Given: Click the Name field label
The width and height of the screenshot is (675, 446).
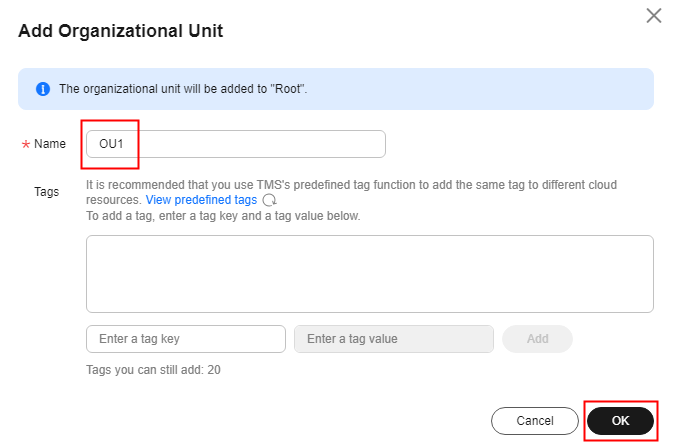Looking at the screenshot, I should tap(50, 144).
